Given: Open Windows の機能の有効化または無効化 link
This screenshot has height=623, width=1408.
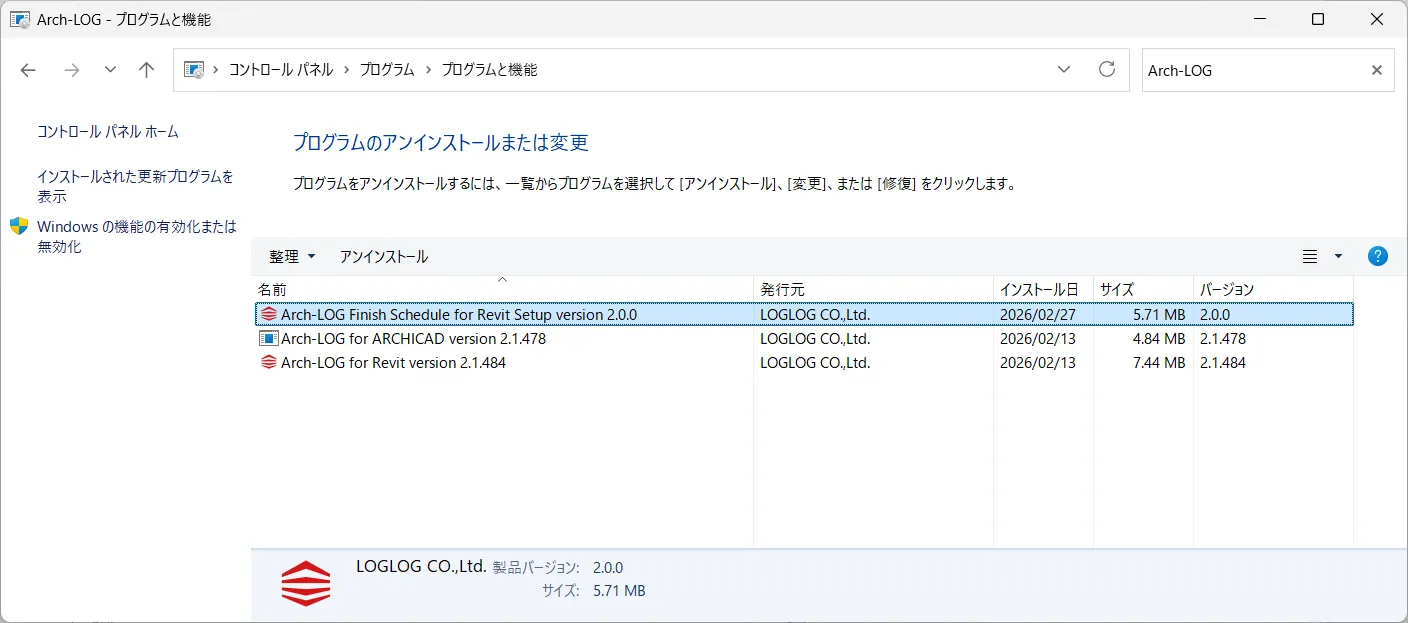Looking at the screenshot, I should coord(137,236).
